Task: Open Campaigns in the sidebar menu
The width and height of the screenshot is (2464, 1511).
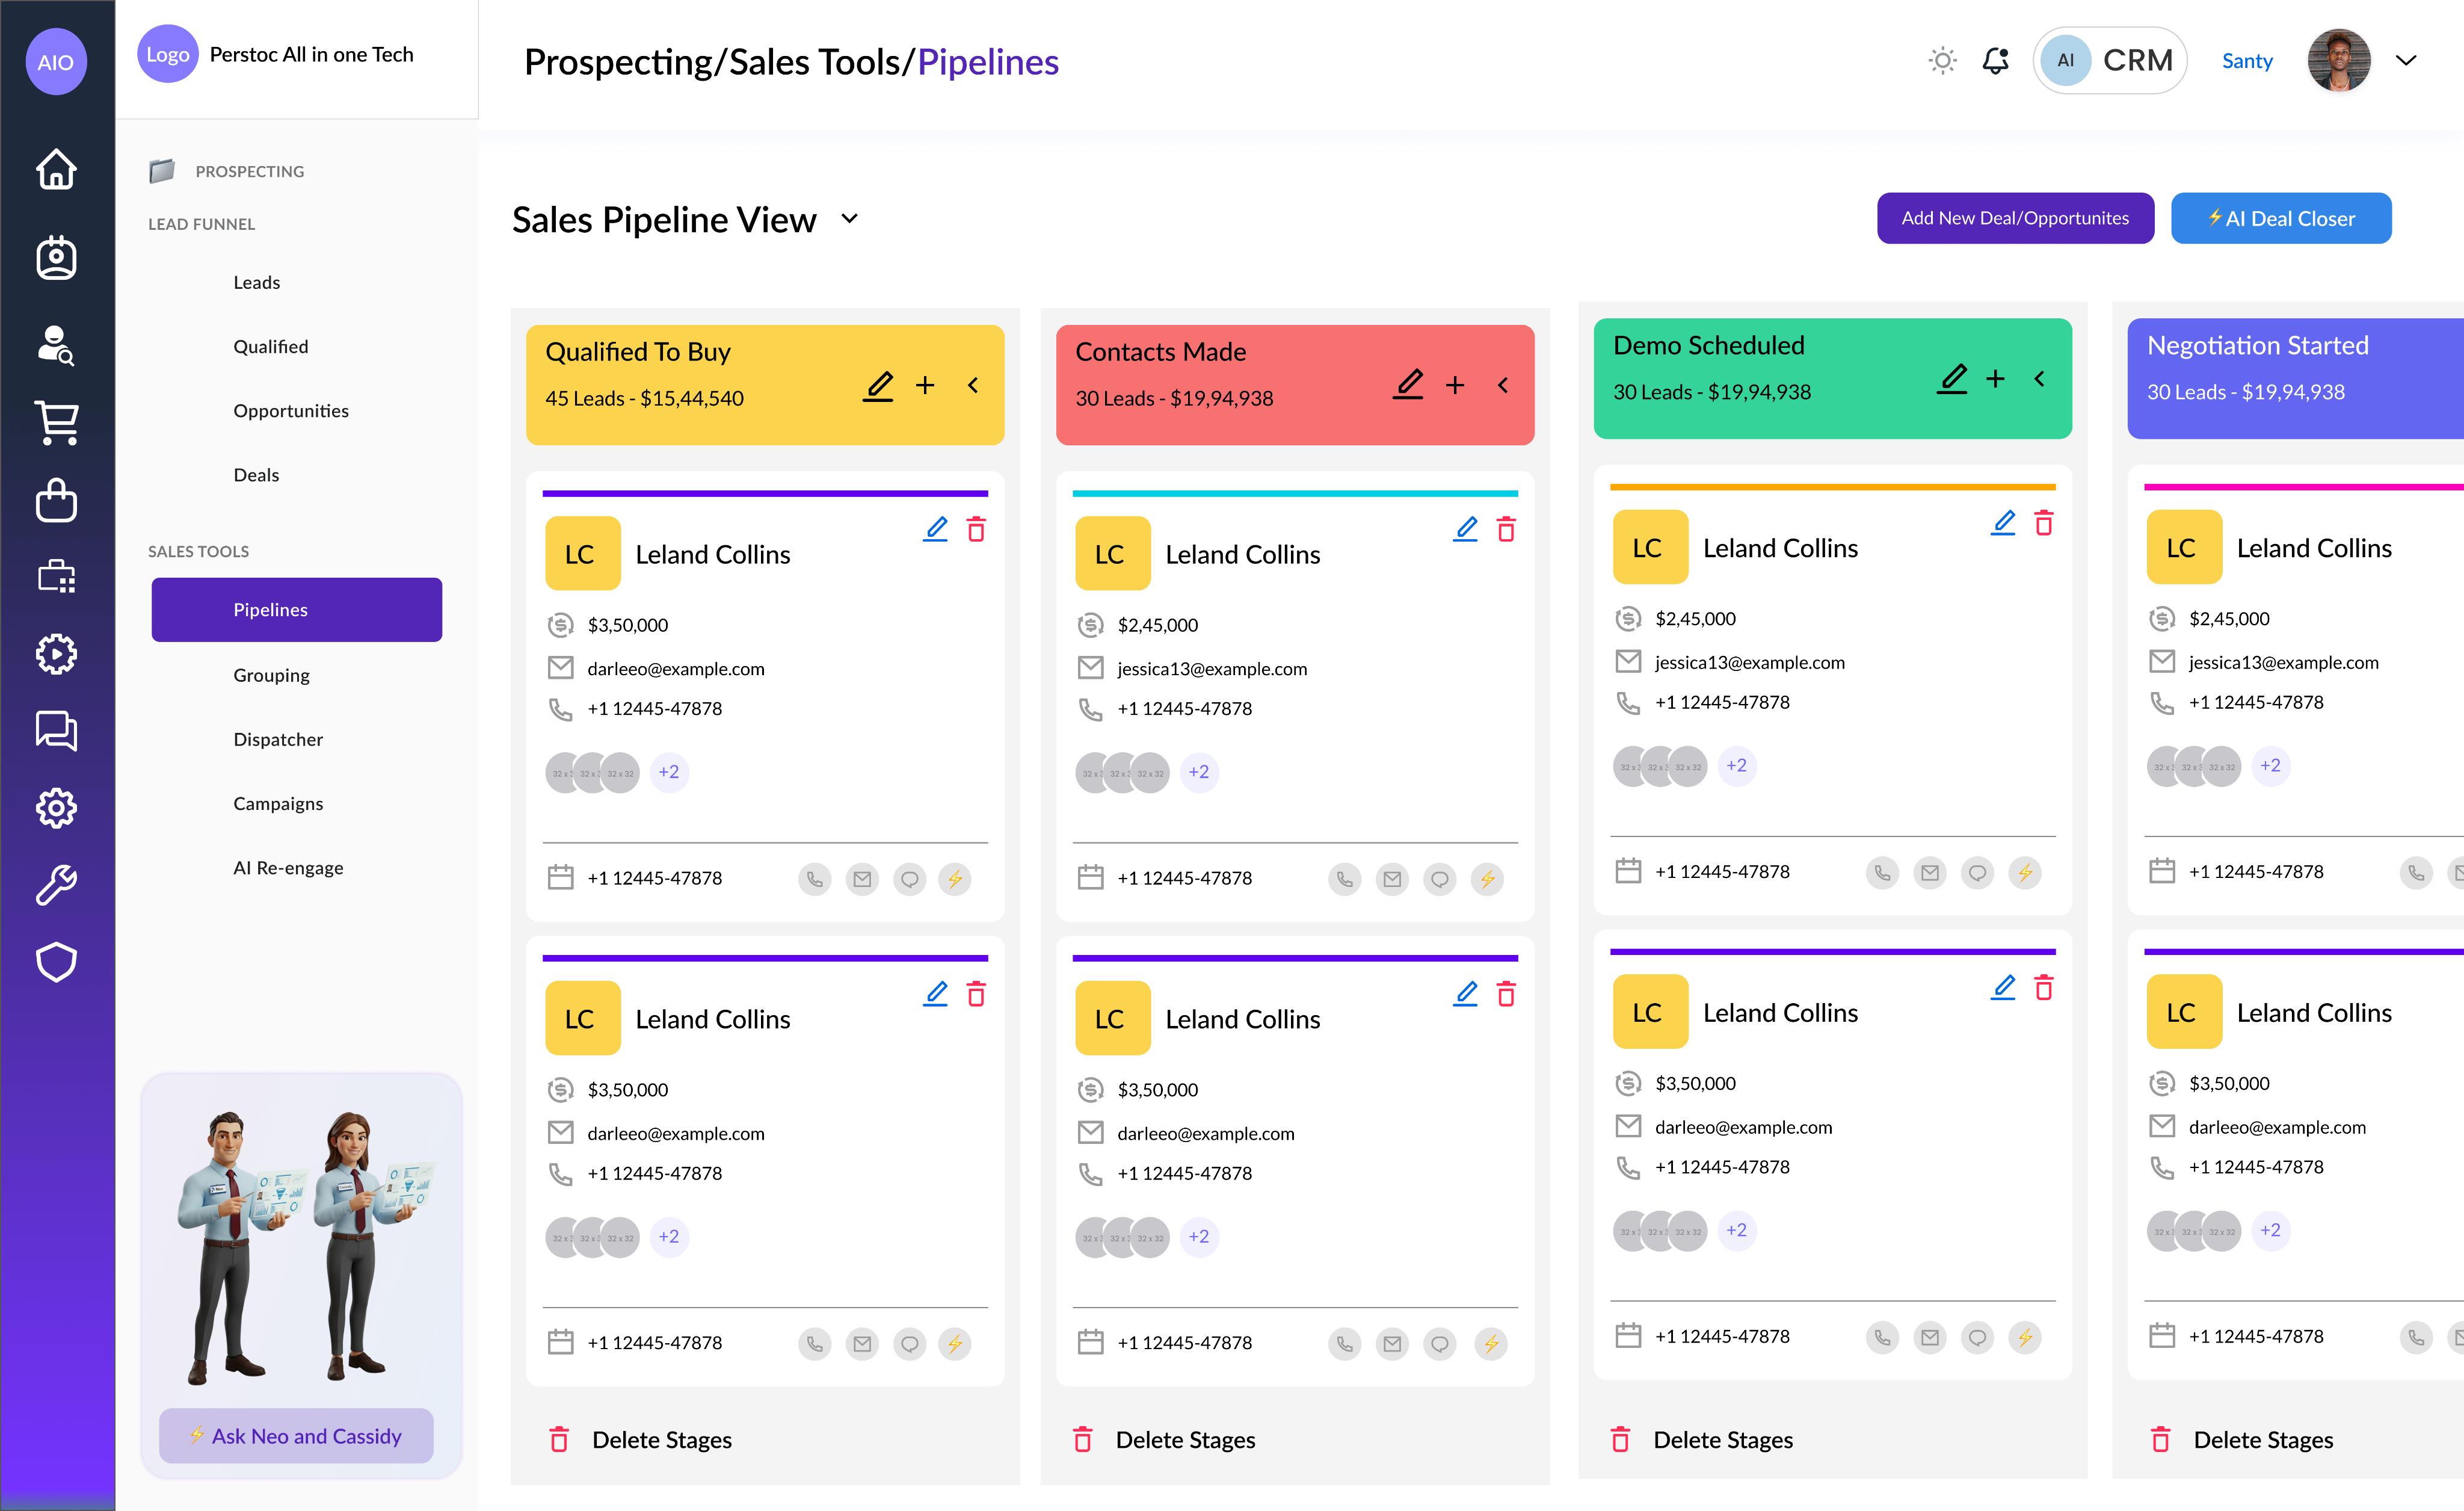Action: pyautogui.click(x=278, y=803)
